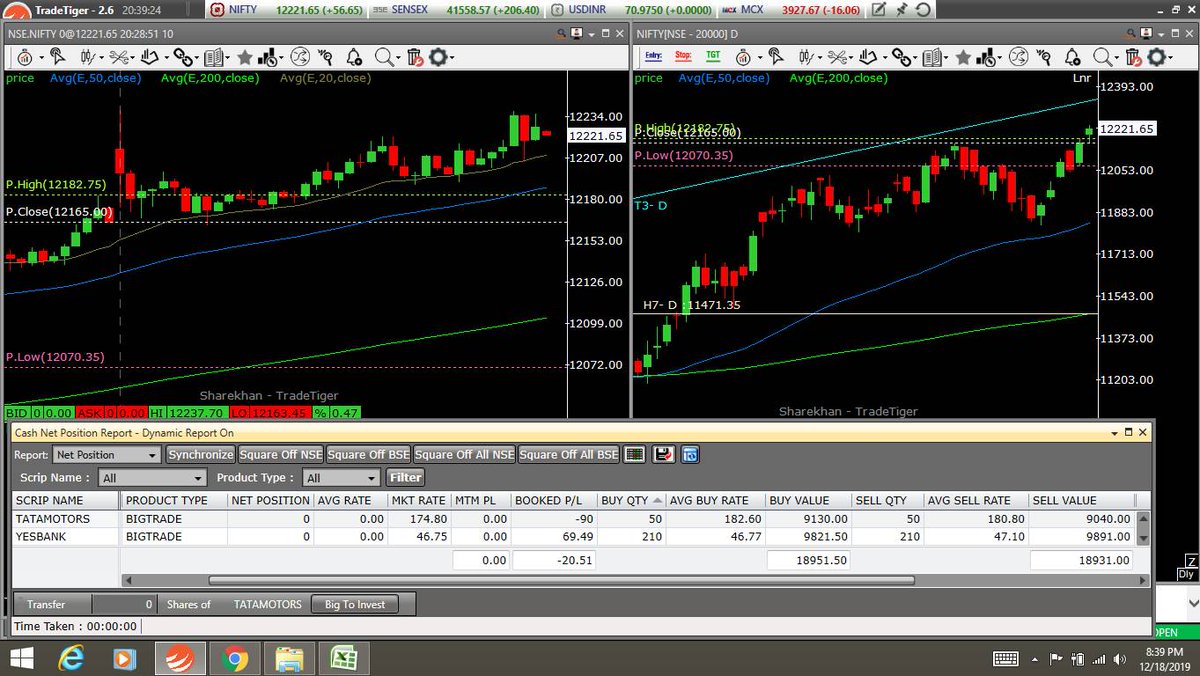Click the Transfer shares quantity input field
The height and width of the screenshot is (676, 1200).
124,604
